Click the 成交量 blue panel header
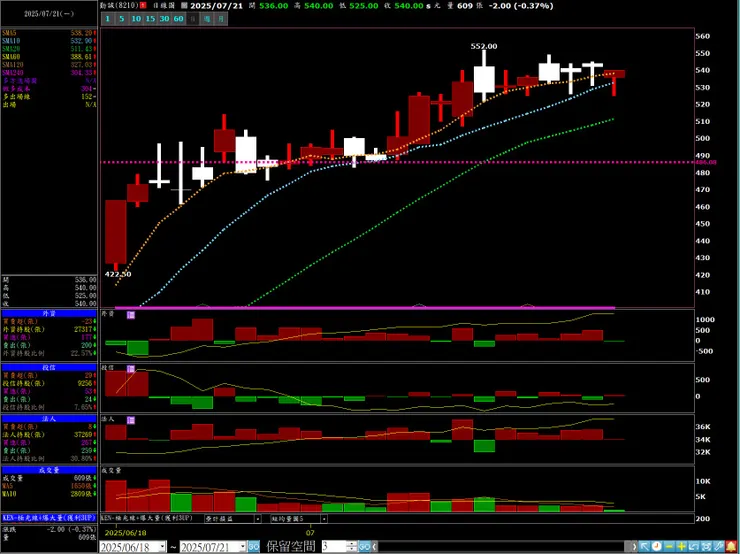This screenshot has width=740, height=554. 49,470
